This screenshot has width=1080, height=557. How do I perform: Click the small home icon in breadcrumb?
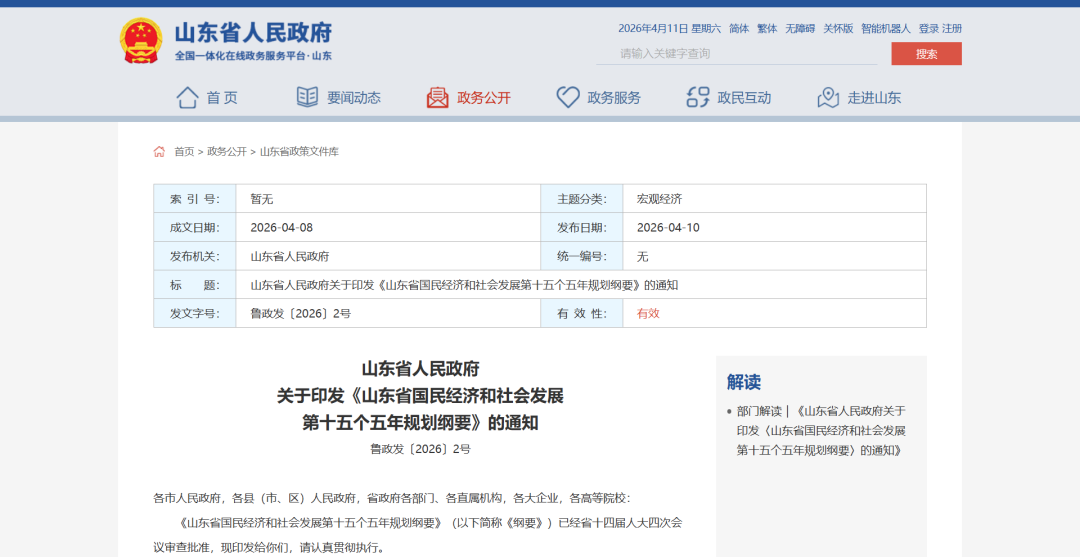pyautogui.click(x=159, y=152)
